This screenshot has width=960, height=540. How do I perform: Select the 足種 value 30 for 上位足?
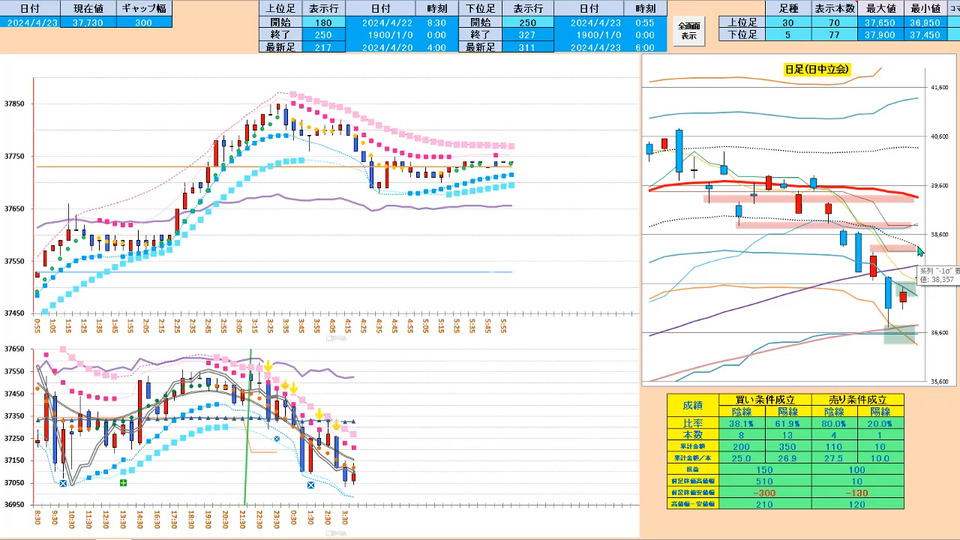click(x=788, y=23)
